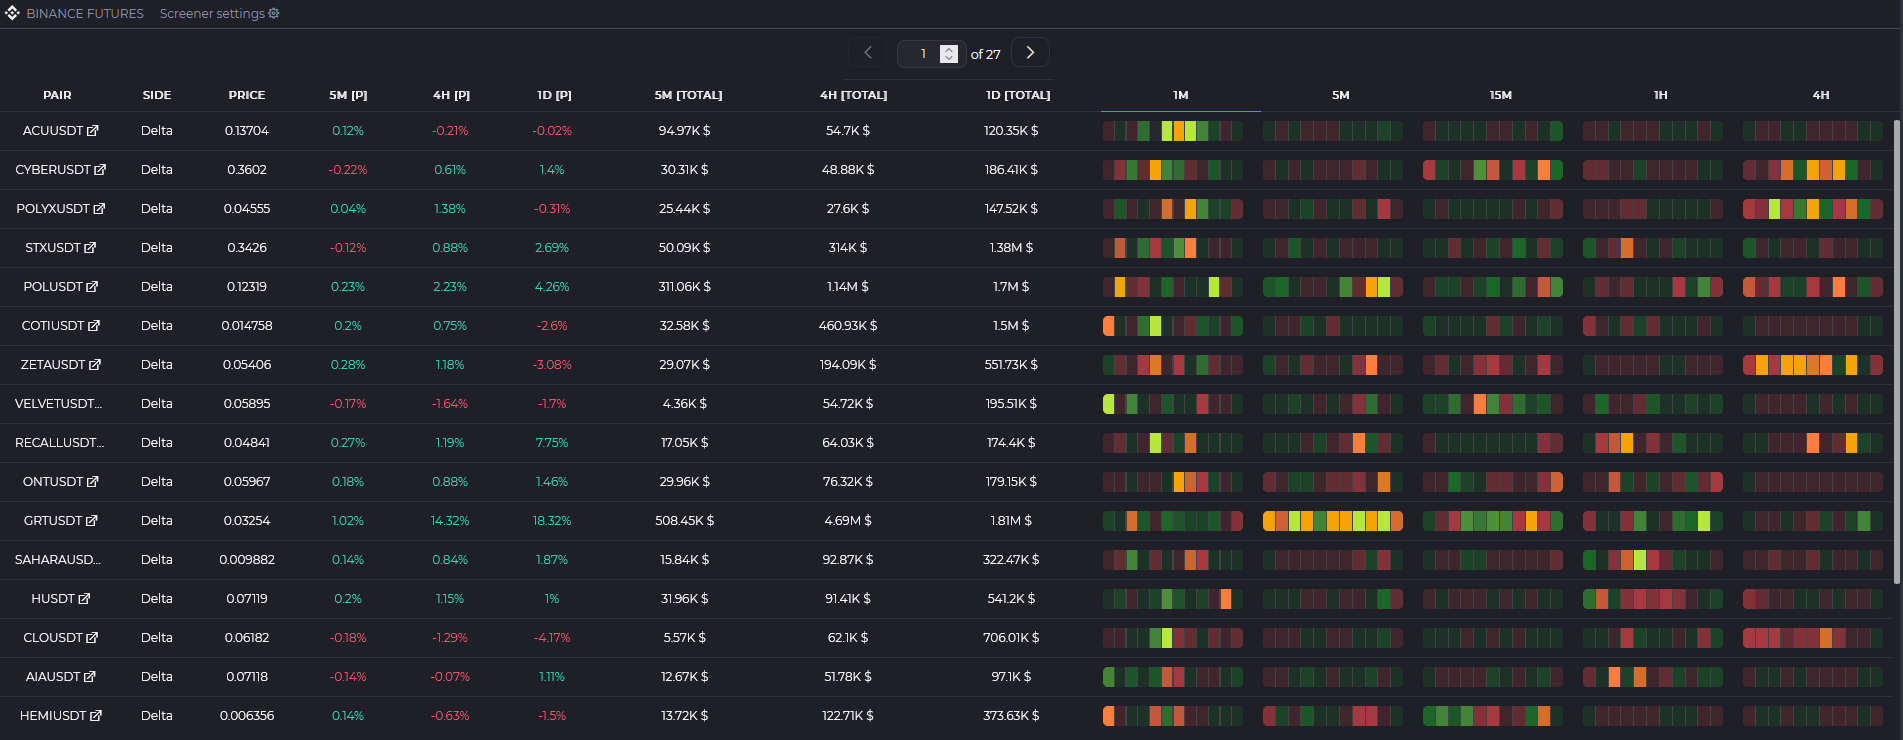This screenshot has height=740, width=1903.
Task: Switch to the 4H heatmap tab
Action: (1821, 95)
